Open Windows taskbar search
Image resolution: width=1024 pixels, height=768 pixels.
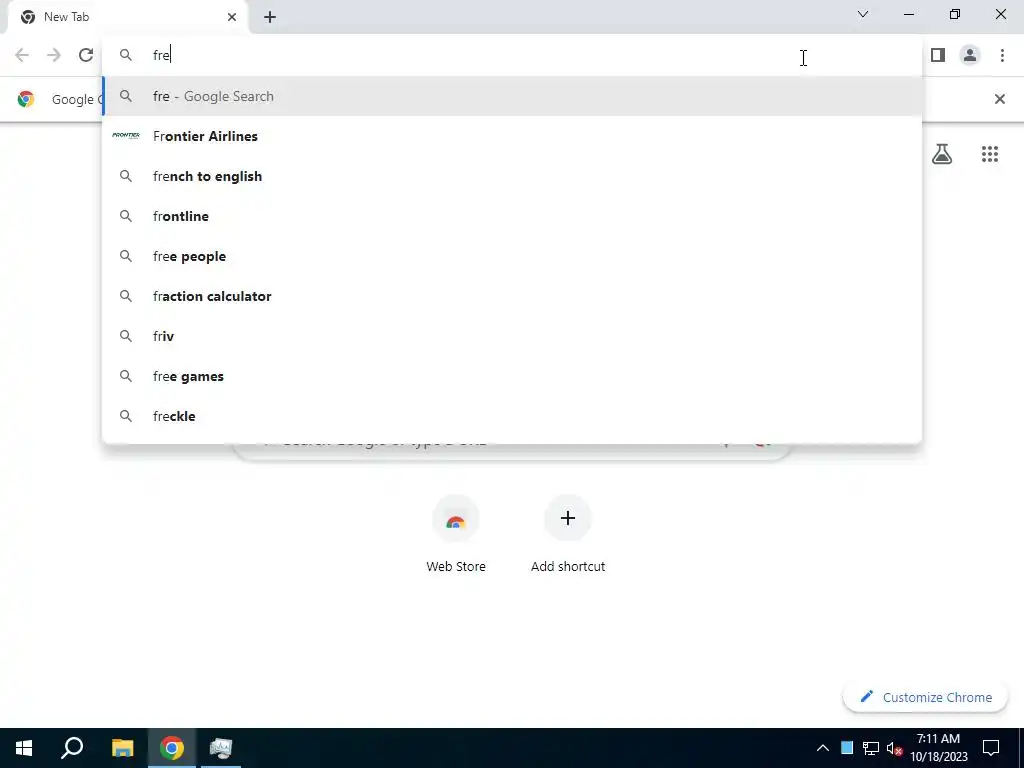(x=72, y=748)
